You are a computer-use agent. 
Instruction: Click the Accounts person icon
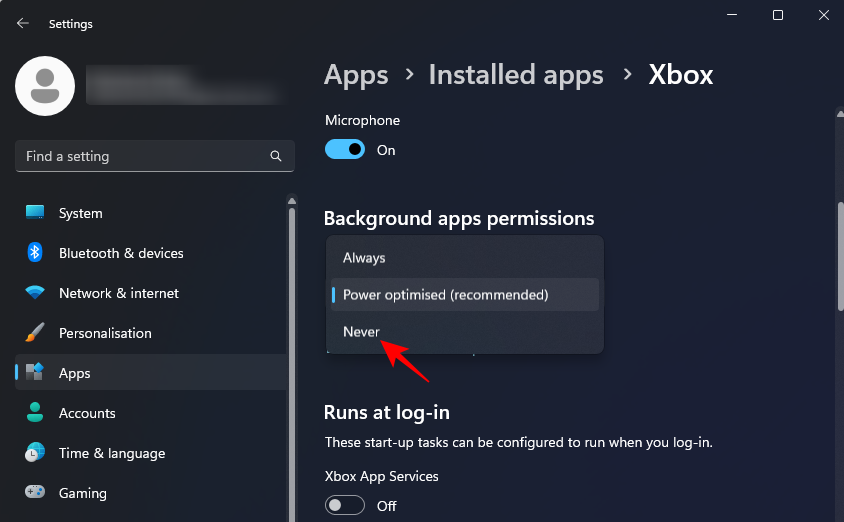(35, 412)
